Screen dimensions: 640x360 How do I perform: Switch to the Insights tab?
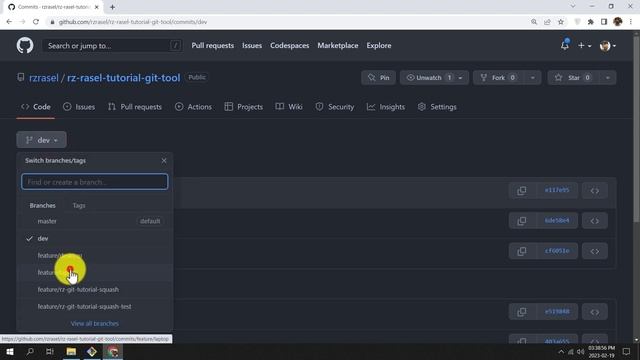point(386,107)
